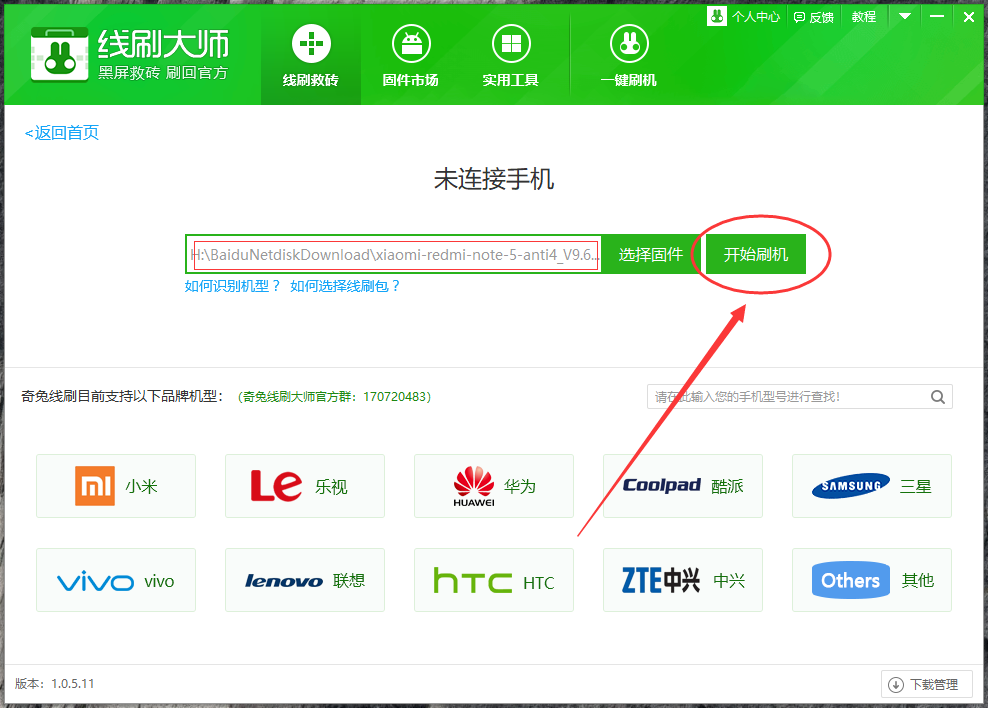Open the 固件市场 tab

[411, 57]
